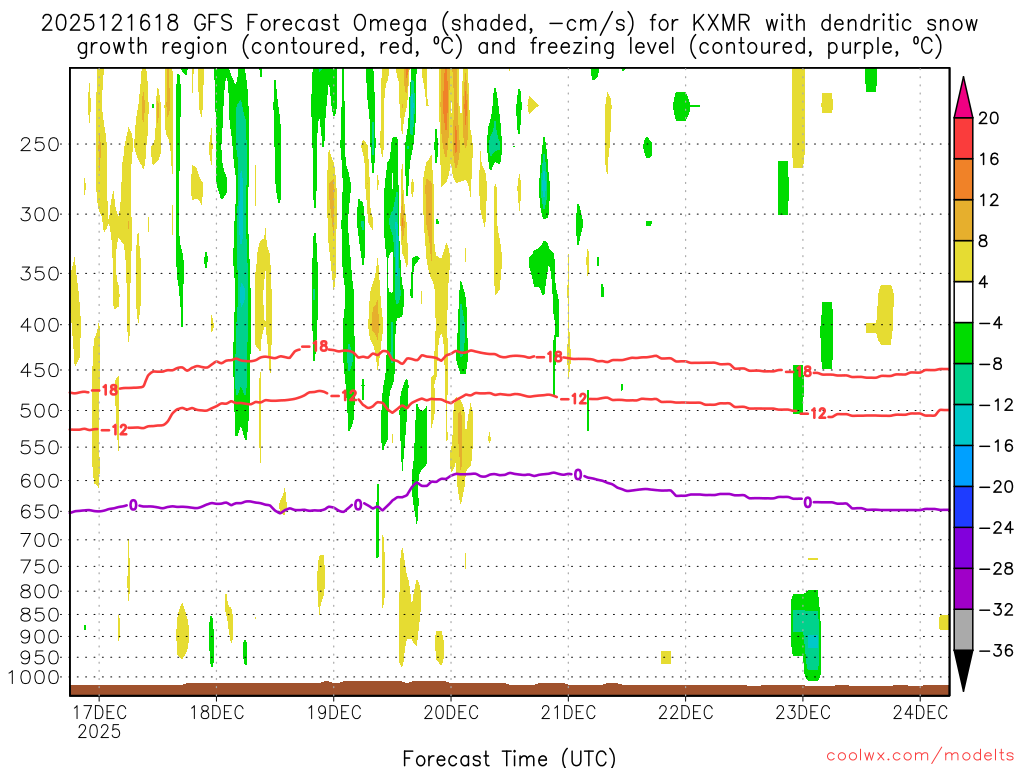Click the 250 pressure level label
Image resolution: width=1024 pixels, height=768 pixels.
40,144
